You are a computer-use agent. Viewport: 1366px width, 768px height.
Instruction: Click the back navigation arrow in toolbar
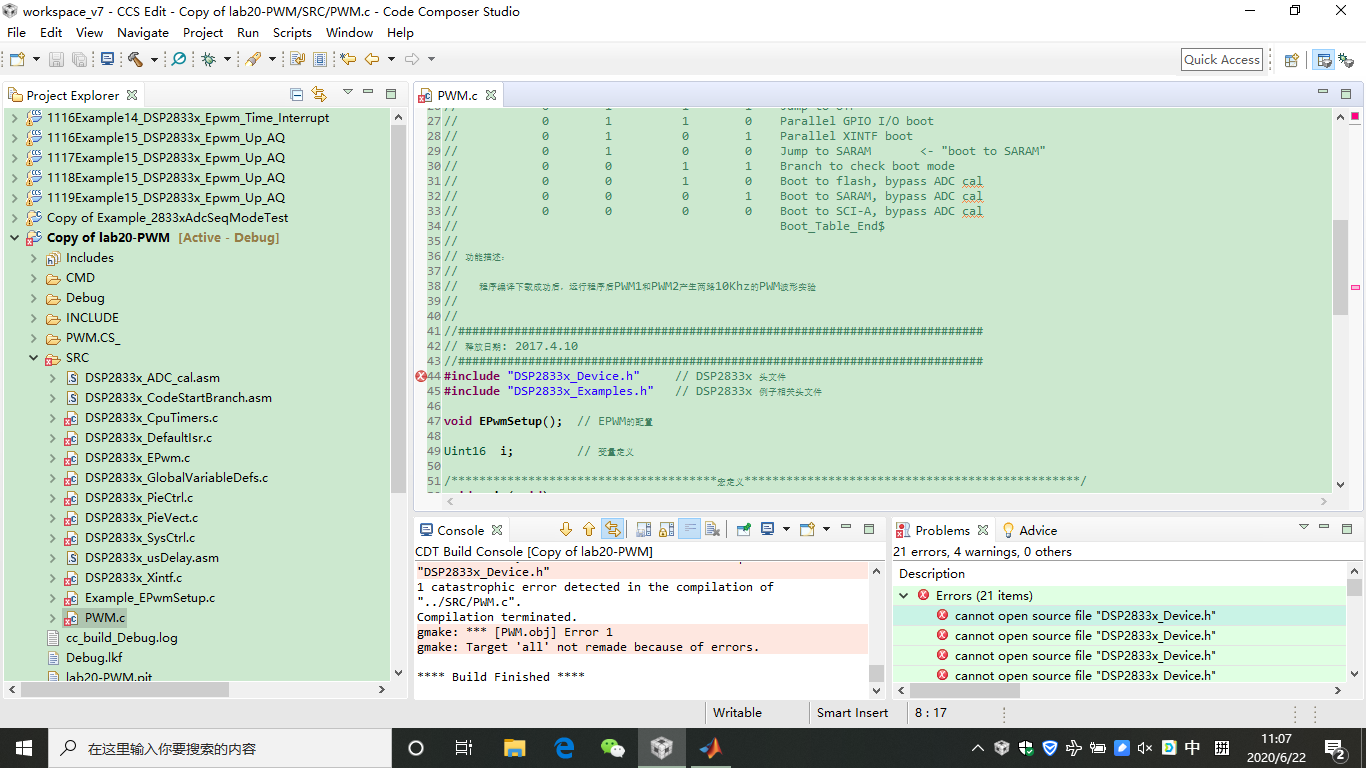point(372,60)
